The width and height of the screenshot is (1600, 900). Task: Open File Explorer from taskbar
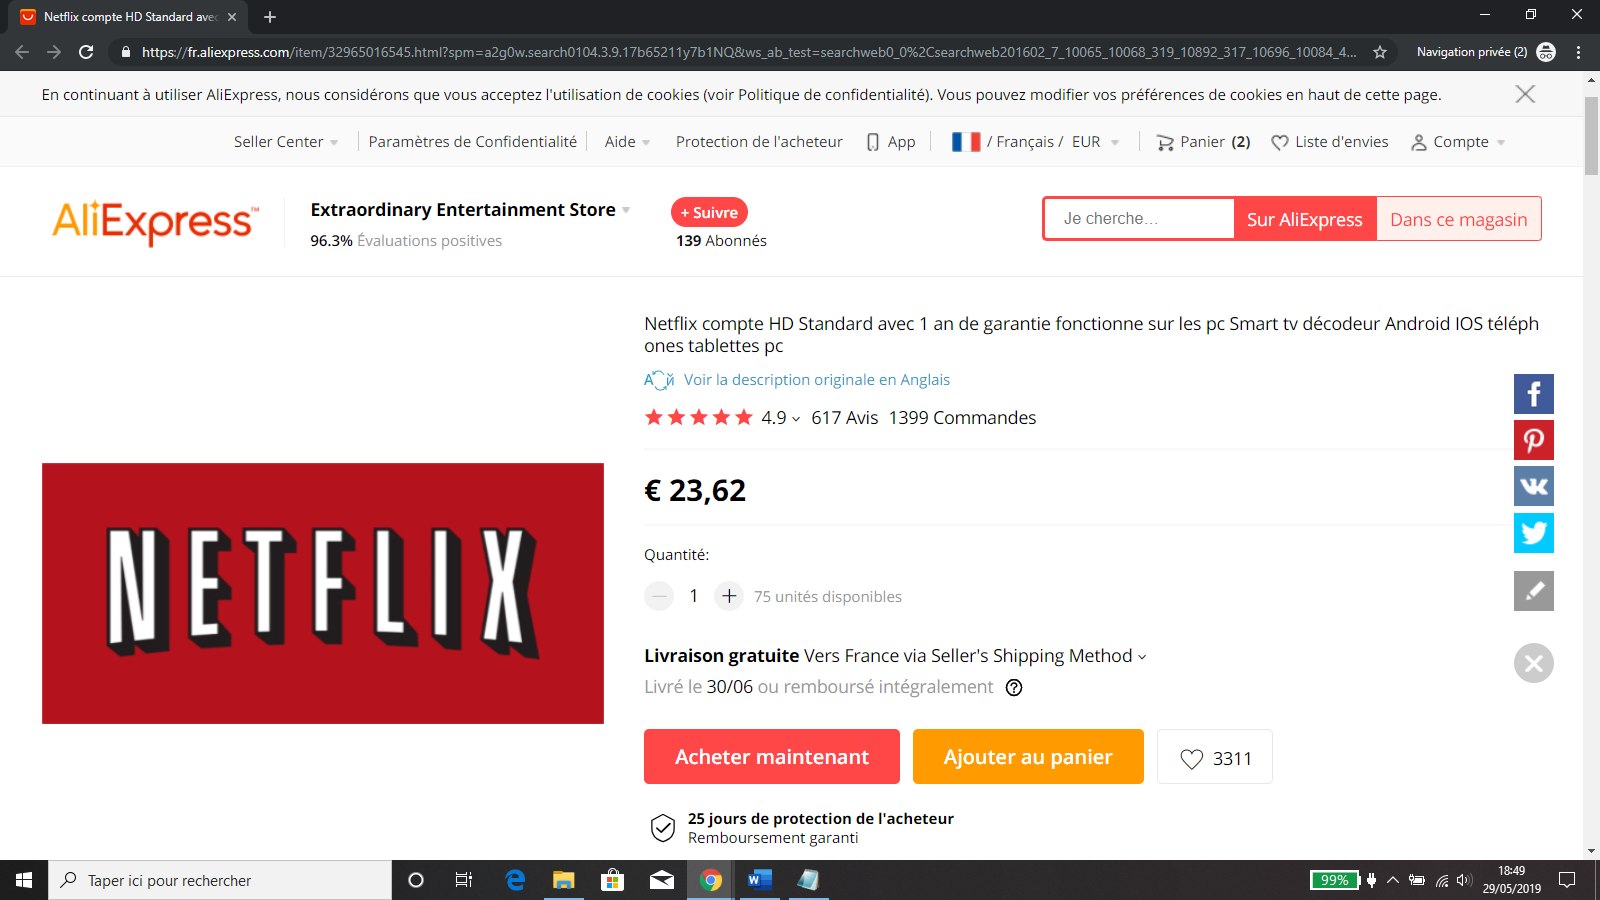coord(564,880)
